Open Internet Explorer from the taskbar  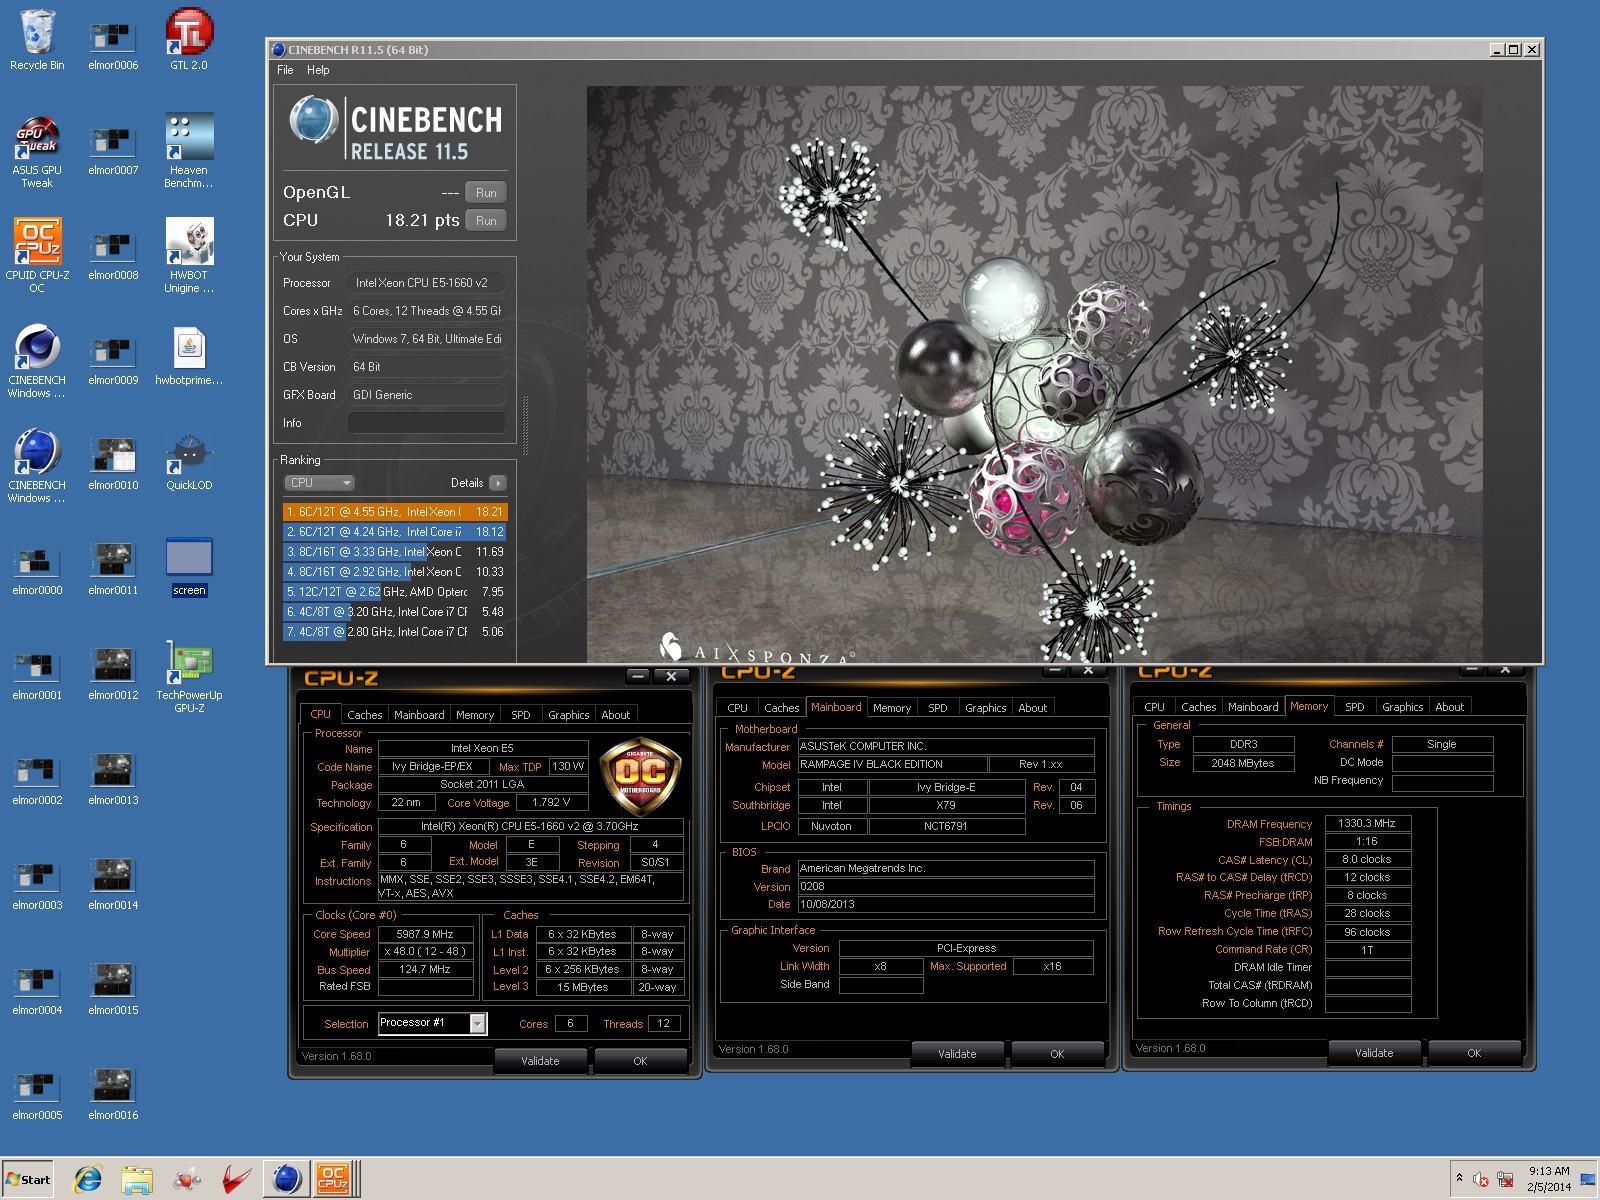click(88, 1180)
